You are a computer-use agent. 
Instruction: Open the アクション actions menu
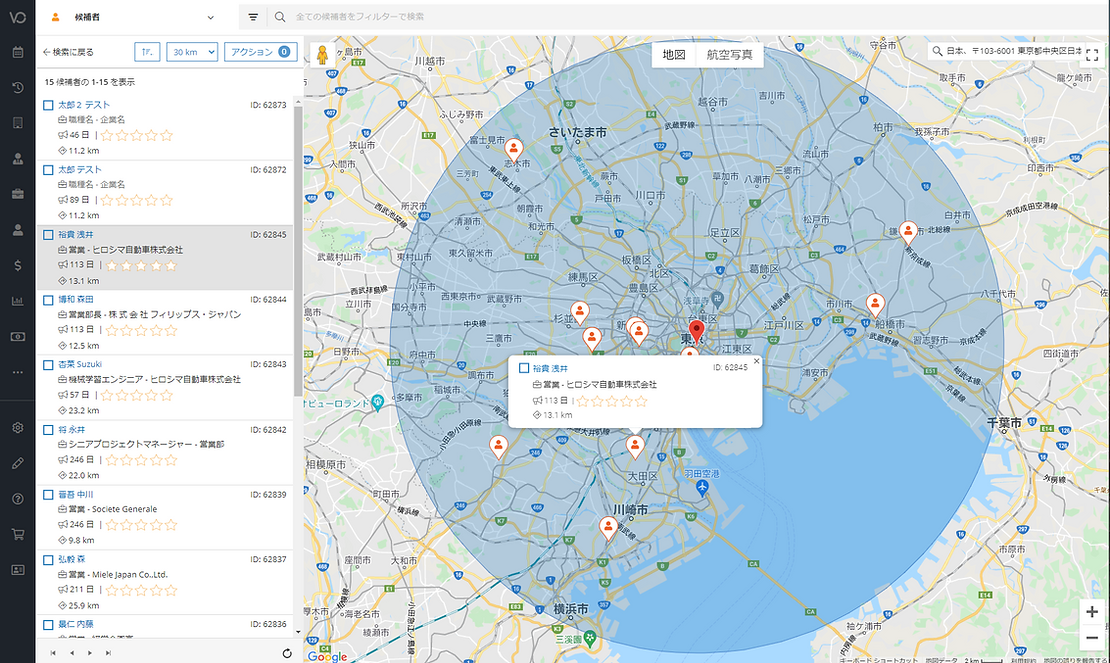point(259,52)
